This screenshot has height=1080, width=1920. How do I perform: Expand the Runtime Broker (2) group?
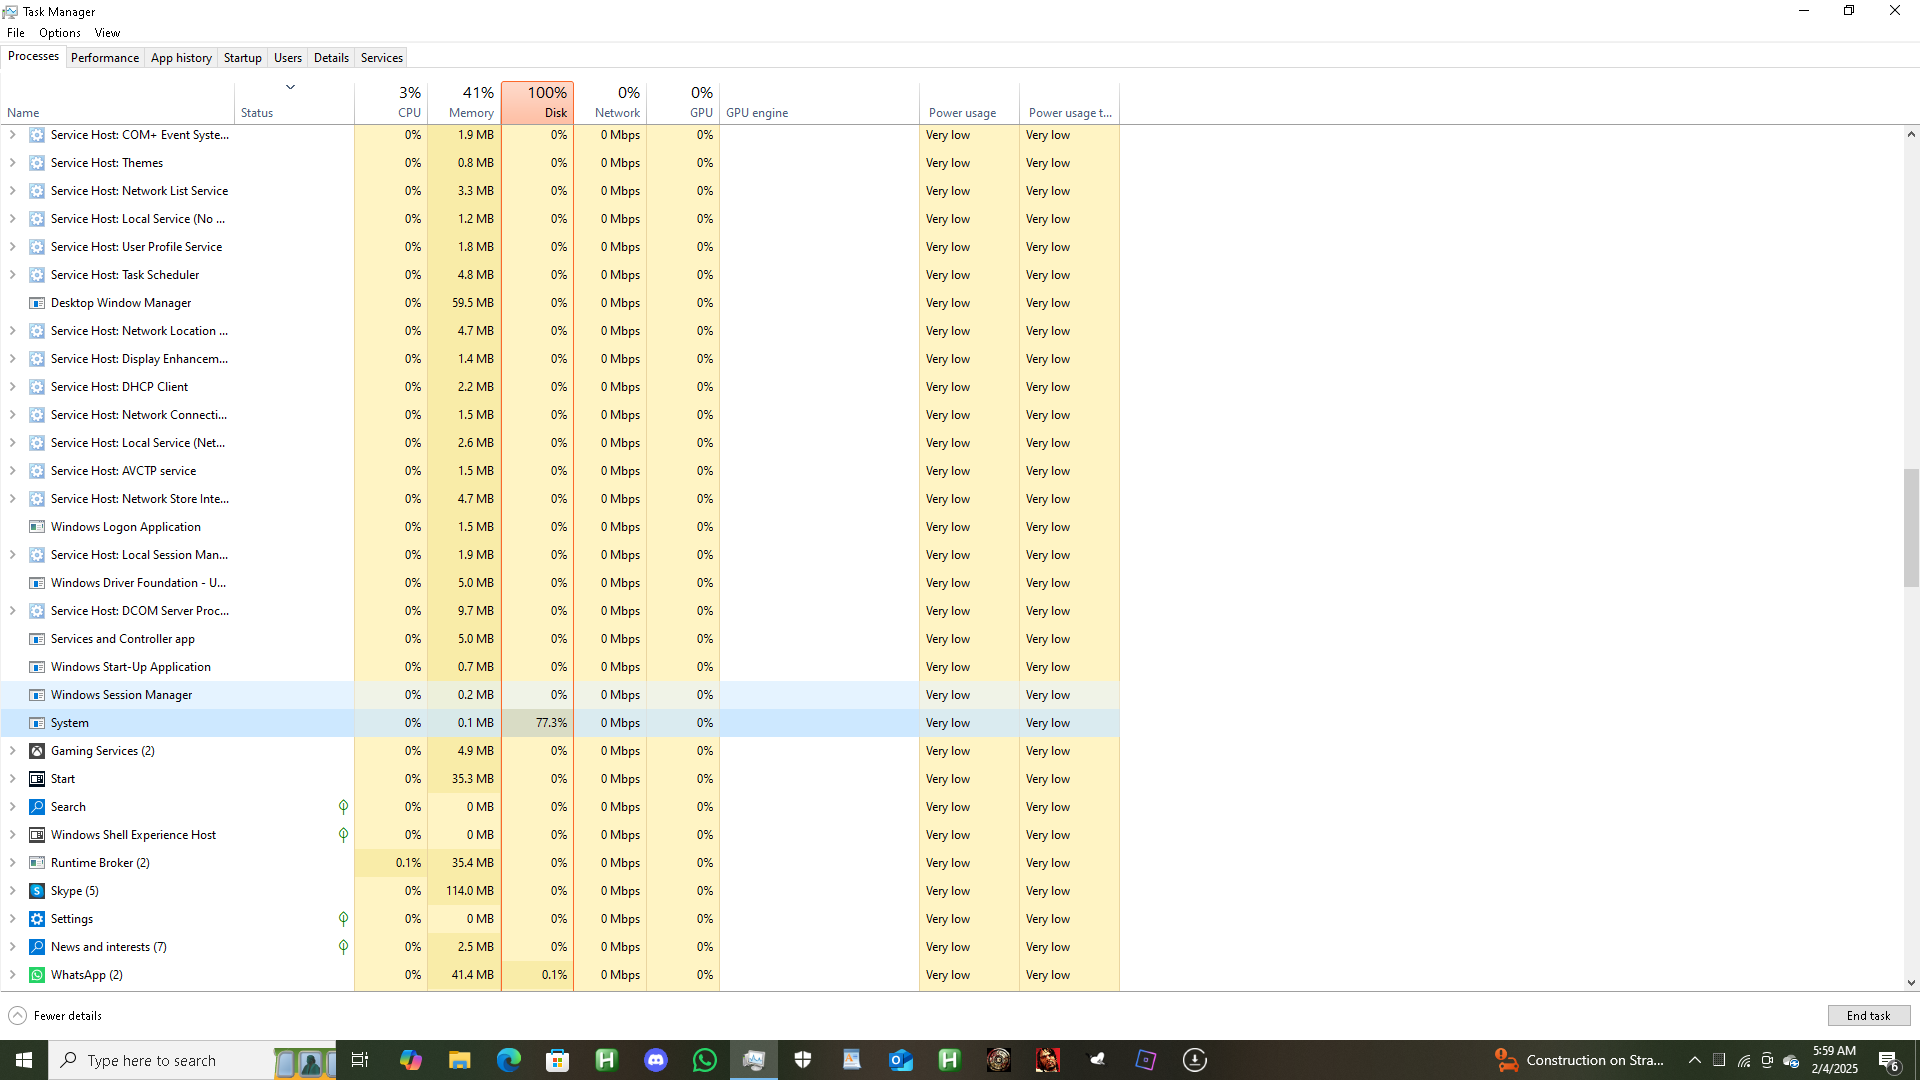(12, 863)
